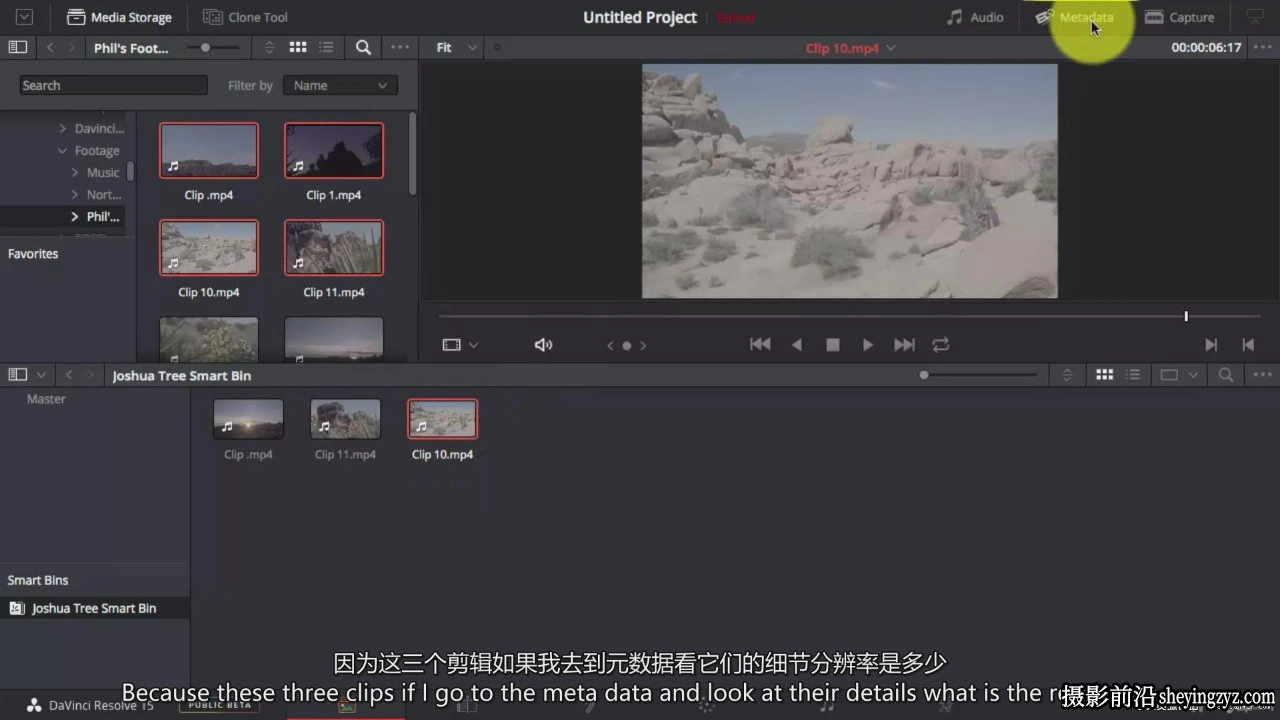The height and width of the screenshot is (720, 1280).
Task: Select the Phil'... folder in the tree
Action: point(102,216)
